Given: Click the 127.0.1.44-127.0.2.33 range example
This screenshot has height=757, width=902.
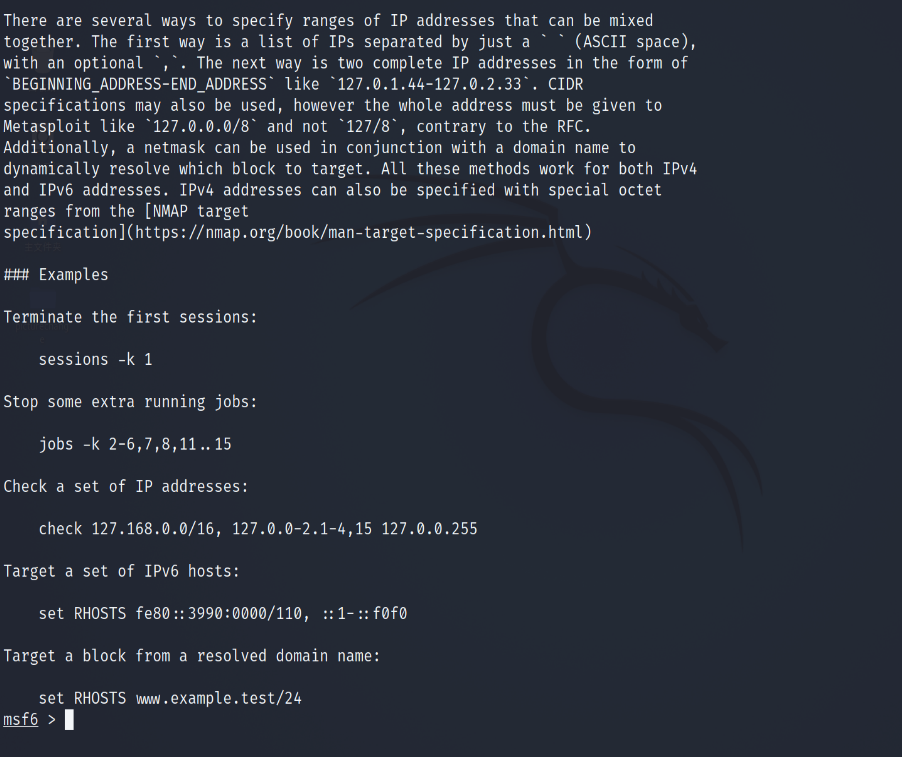Looking at the screenshot, I should (429, 84).
